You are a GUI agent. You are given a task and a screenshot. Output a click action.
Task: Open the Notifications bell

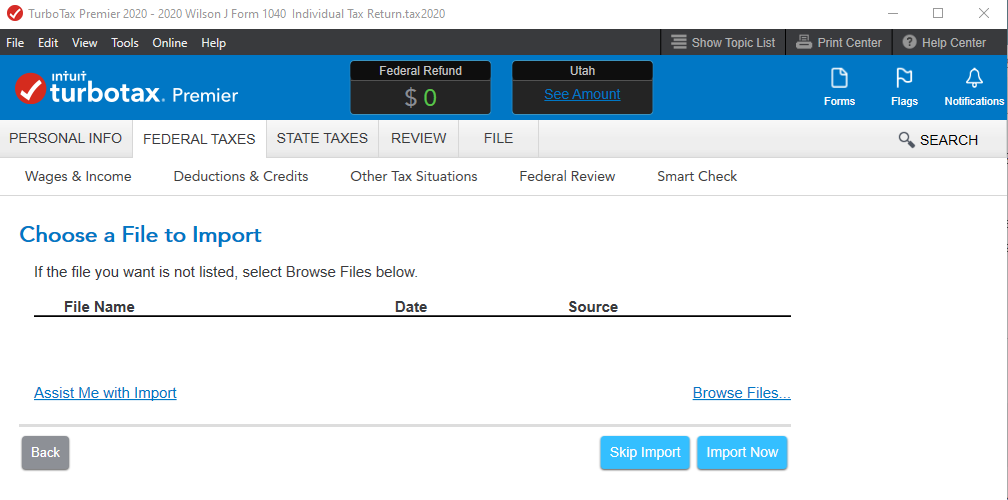point(974,87)
